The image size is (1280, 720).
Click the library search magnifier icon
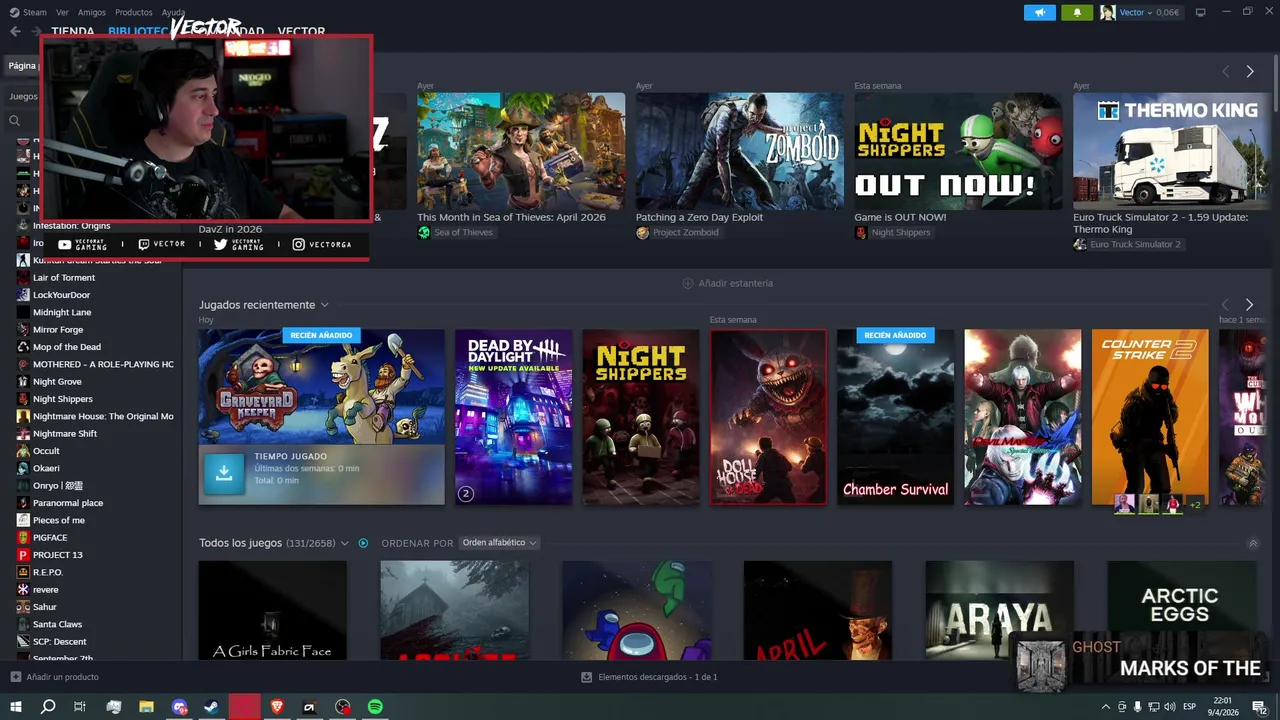15,120
